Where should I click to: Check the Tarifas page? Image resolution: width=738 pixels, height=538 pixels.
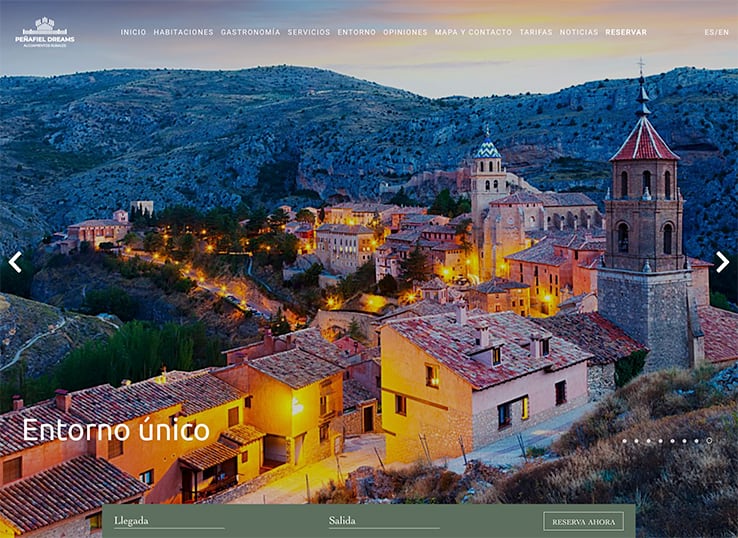(x=536, y=32)
